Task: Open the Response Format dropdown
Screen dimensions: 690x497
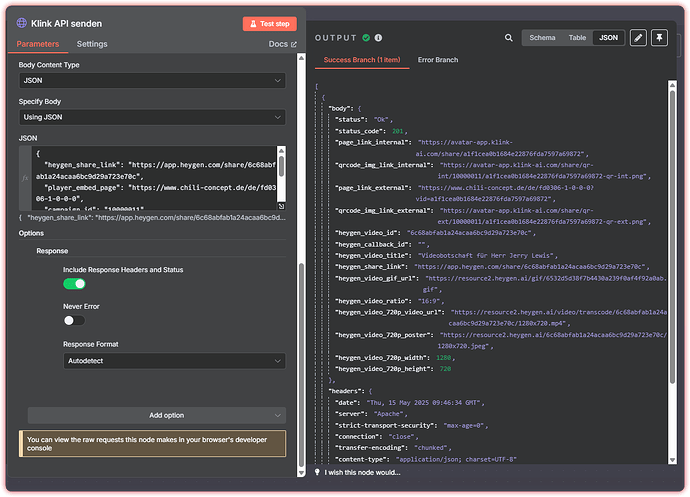Action: [174, 361]
